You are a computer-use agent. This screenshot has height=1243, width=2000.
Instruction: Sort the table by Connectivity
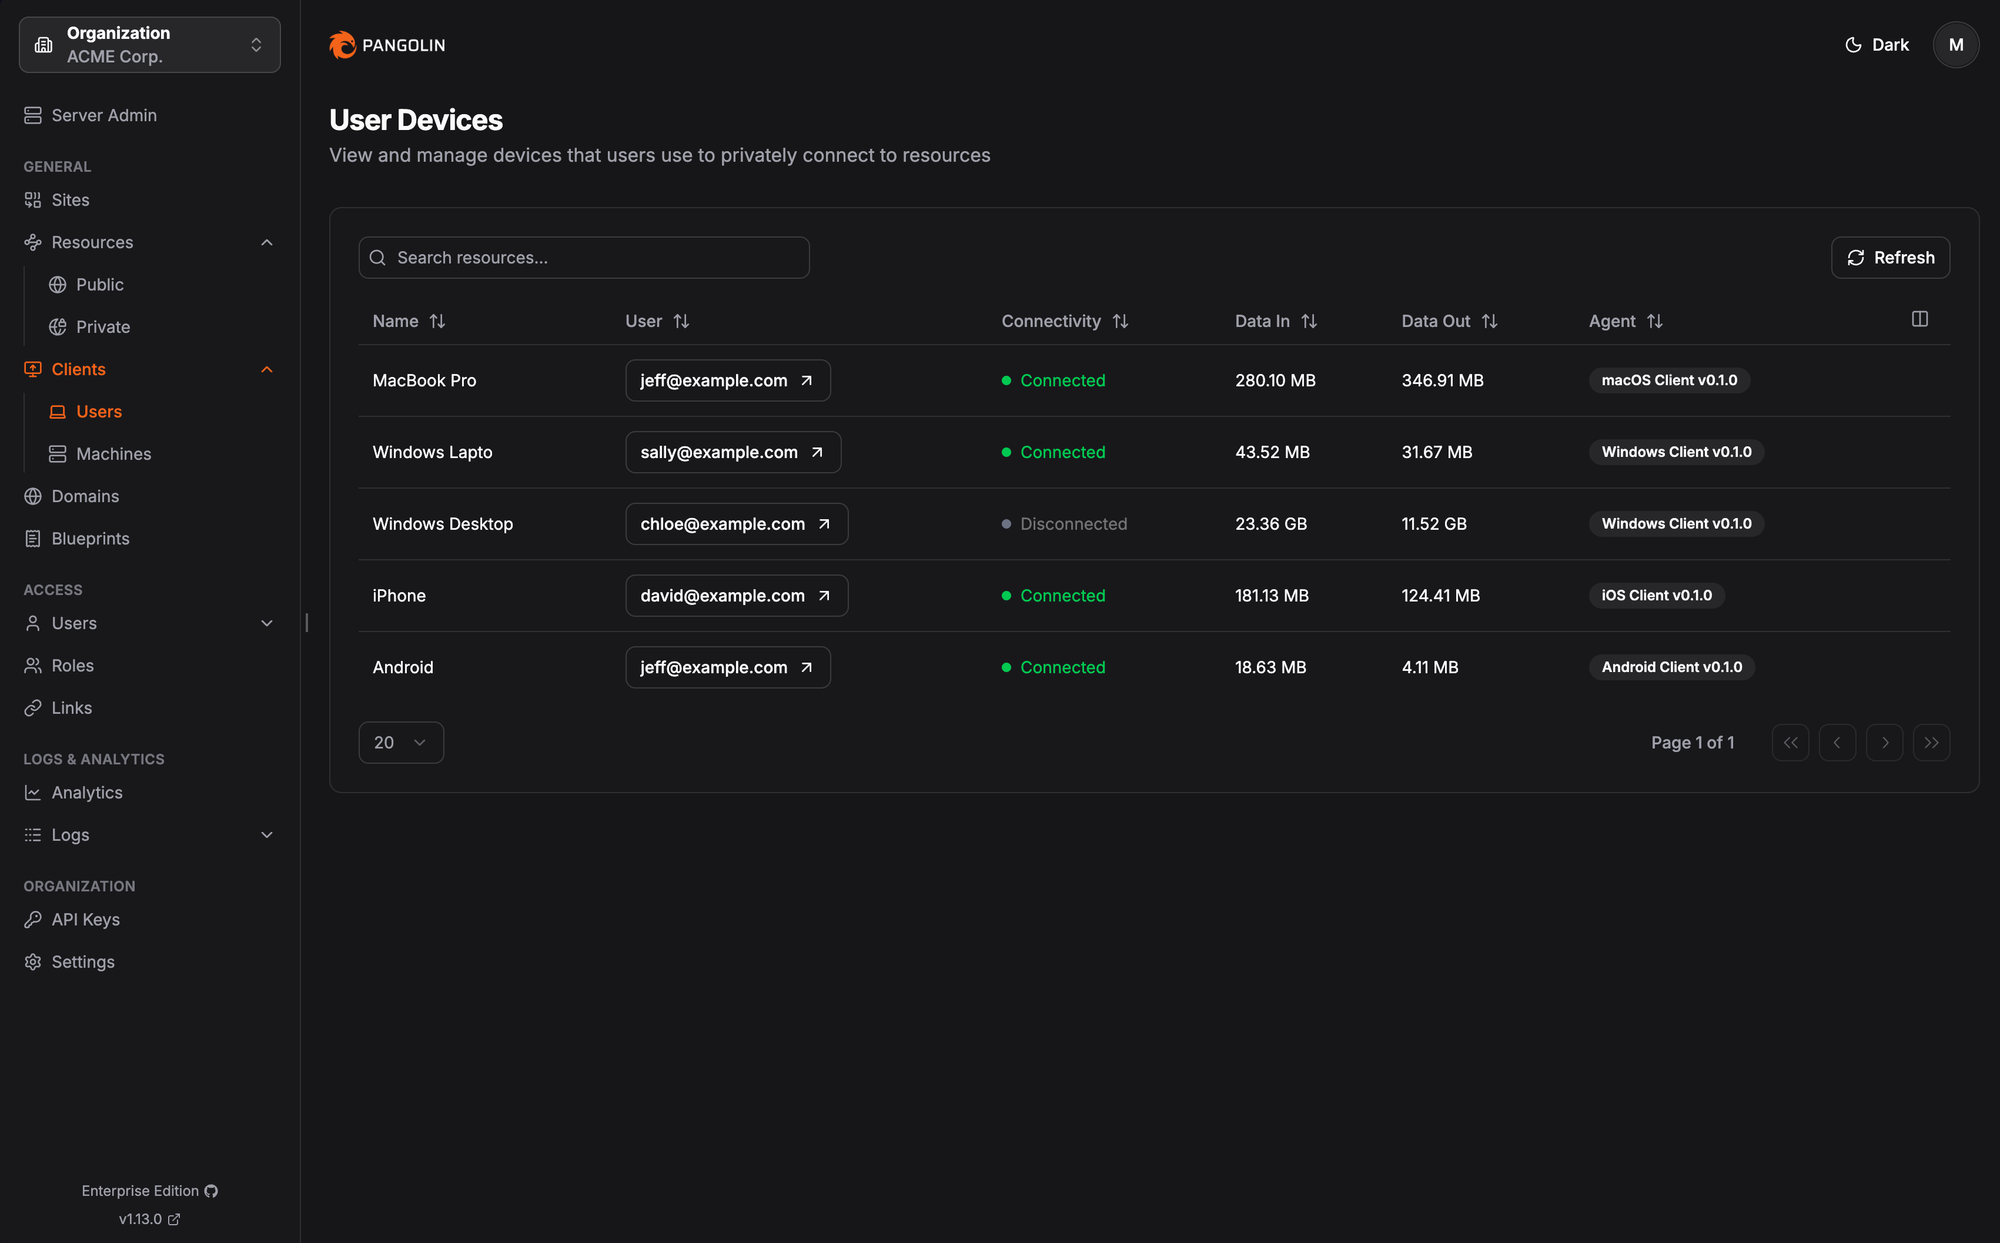(x=1121, y=321)
